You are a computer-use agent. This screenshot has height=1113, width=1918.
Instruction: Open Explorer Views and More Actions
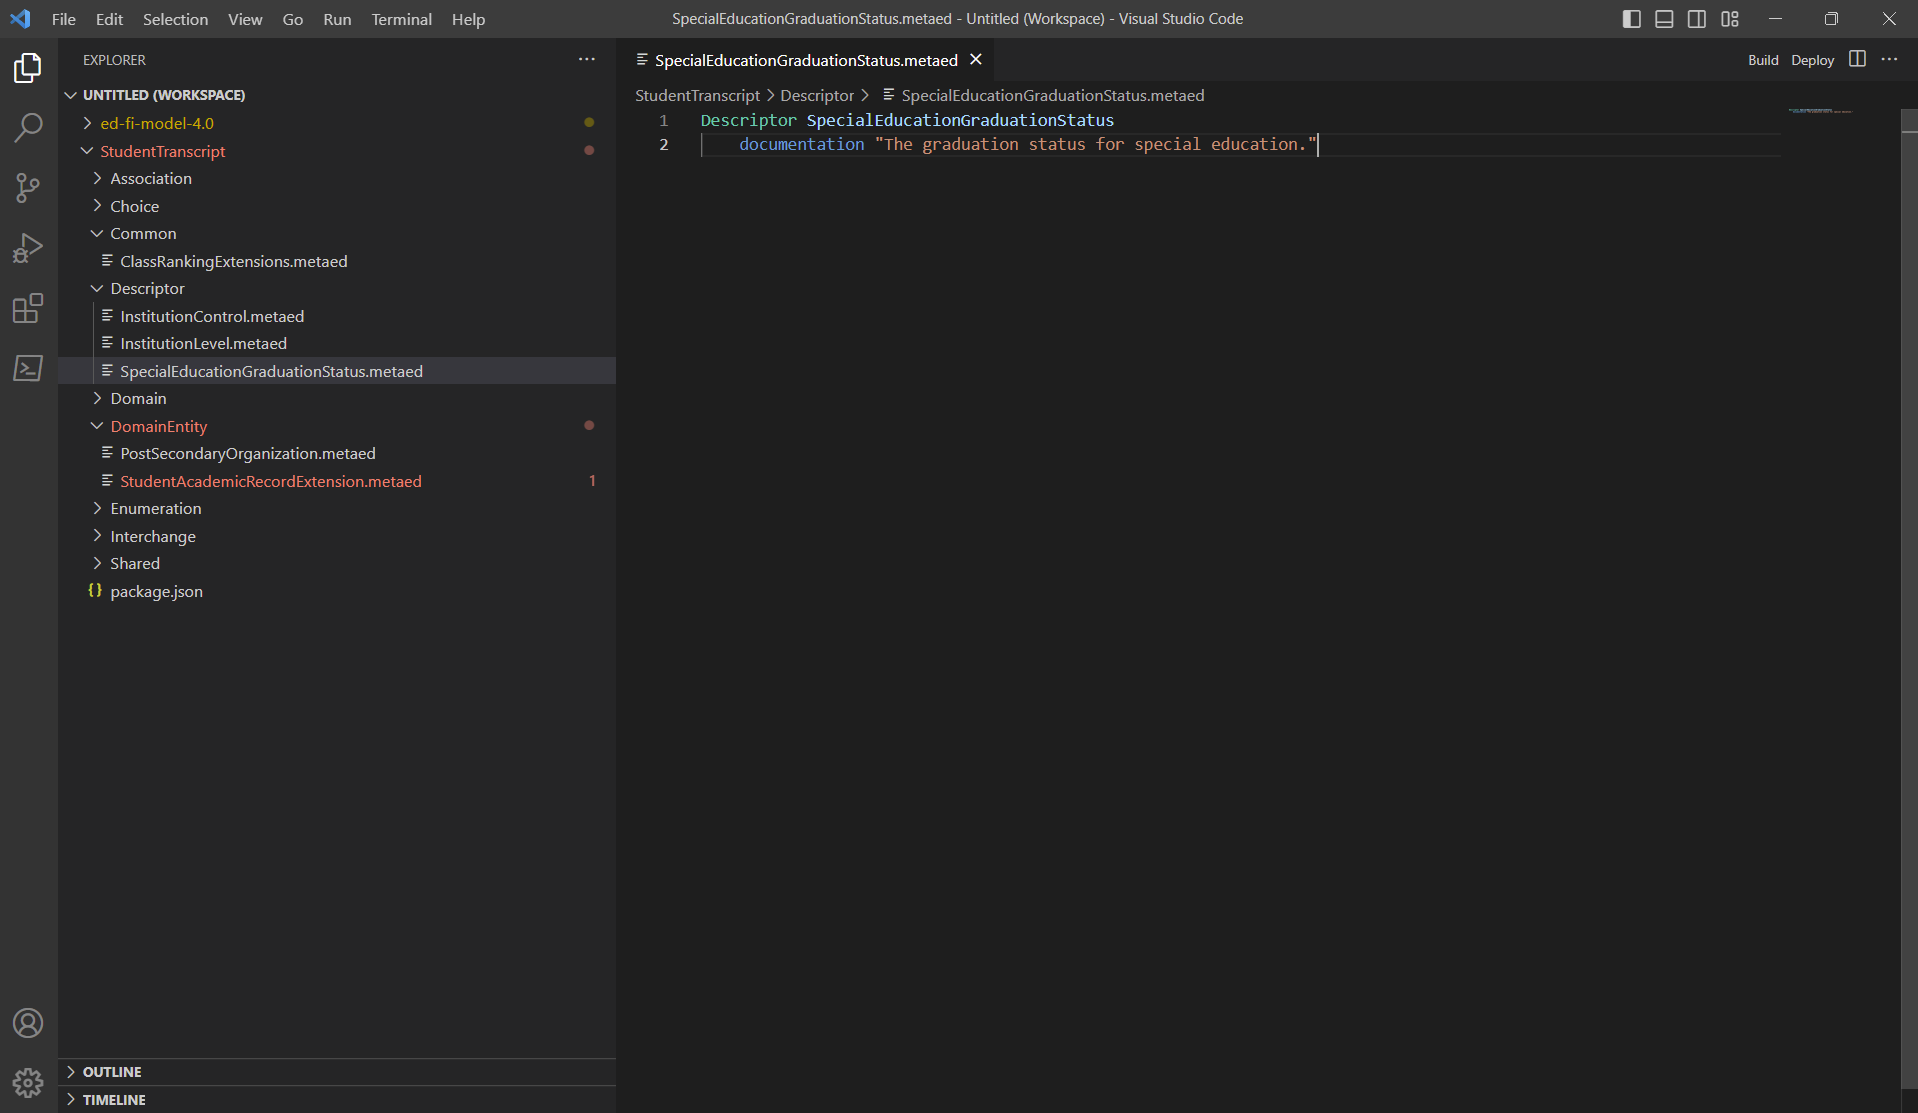pyautogui.click(x=587, y=59)
